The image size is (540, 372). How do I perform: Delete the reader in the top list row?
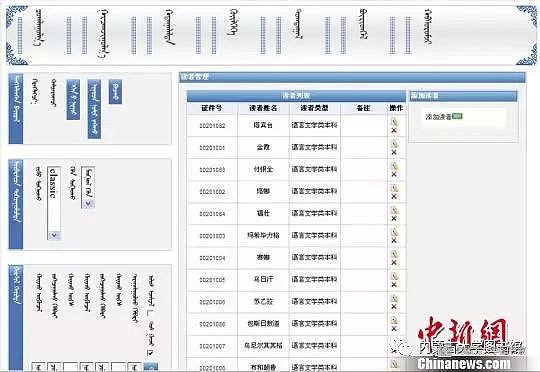pos(394,131)
